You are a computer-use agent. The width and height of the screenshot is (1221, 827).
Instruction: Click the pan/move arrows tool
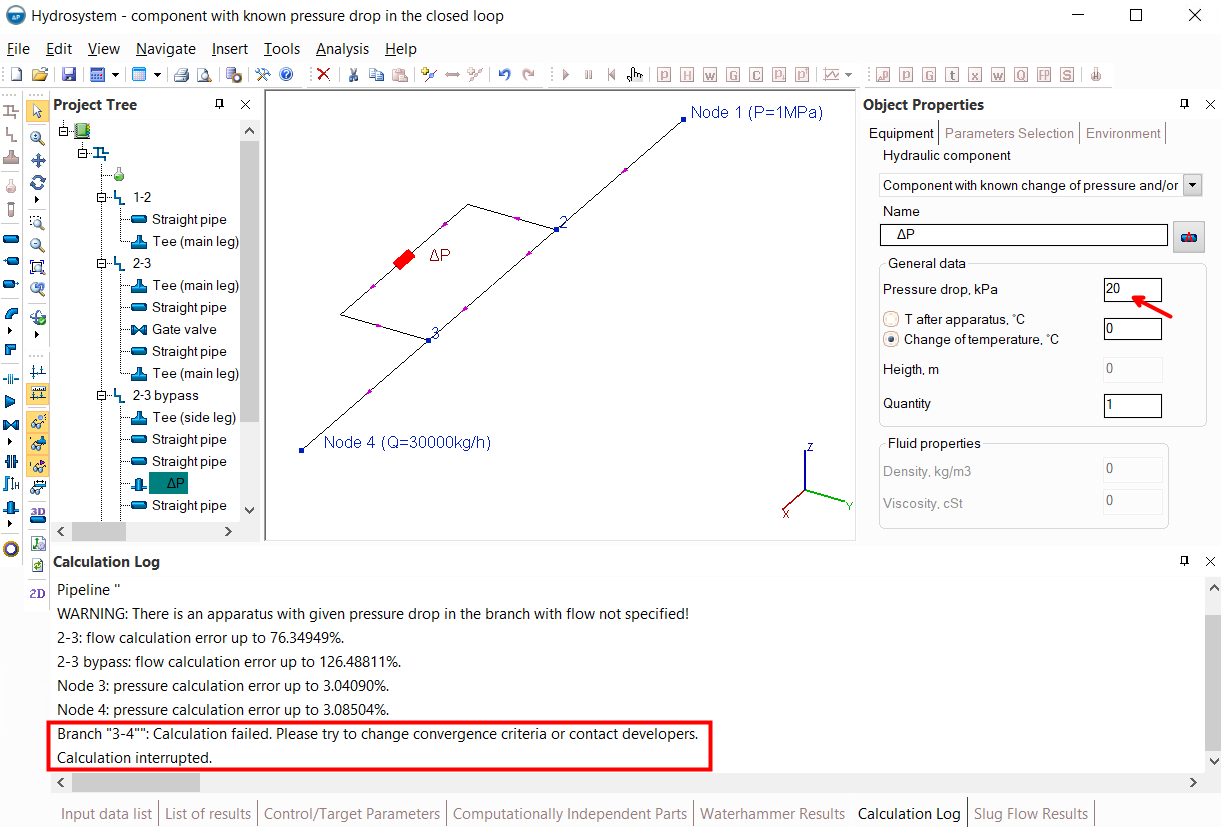pyautogui.click(x=38, y=160)
